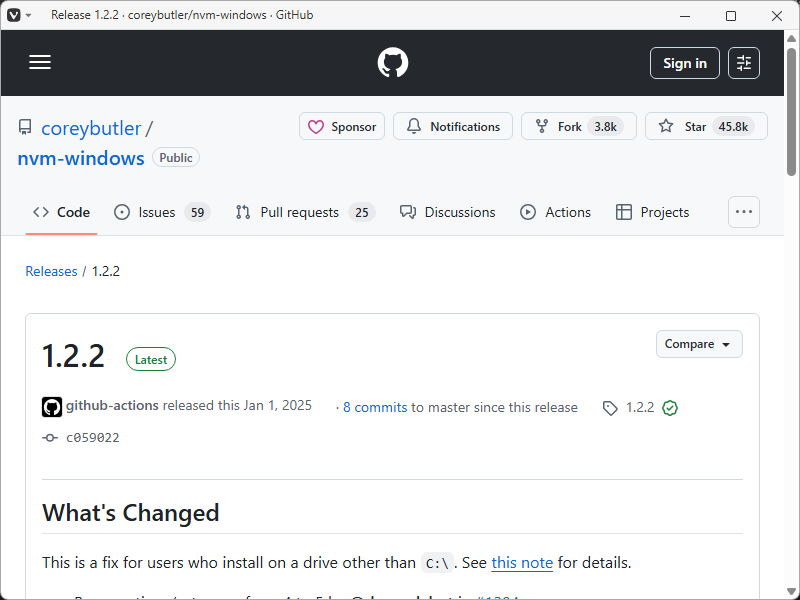Click the Sponsor heart icon
This screenshot has height=600, width=800.
(318, 126)
